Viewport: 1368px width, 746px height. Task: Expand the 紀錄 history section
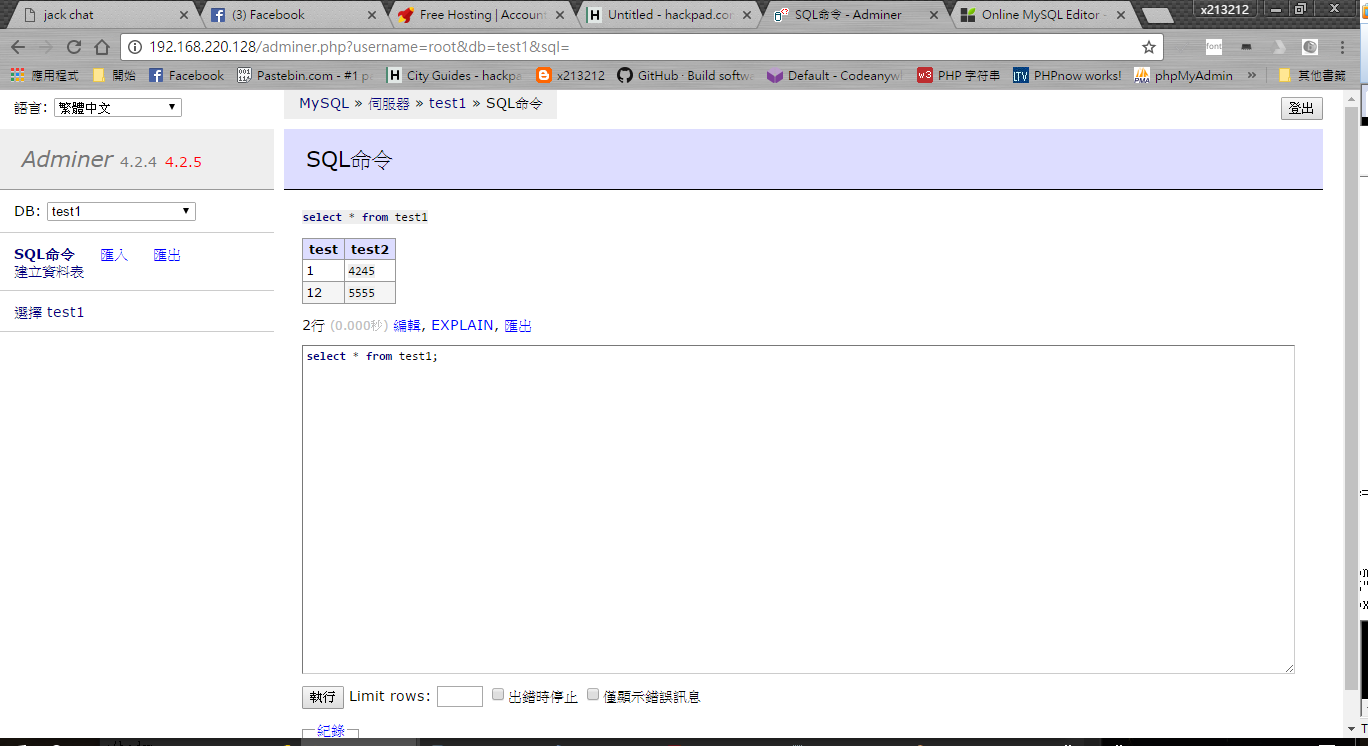(x=330, y=731)
